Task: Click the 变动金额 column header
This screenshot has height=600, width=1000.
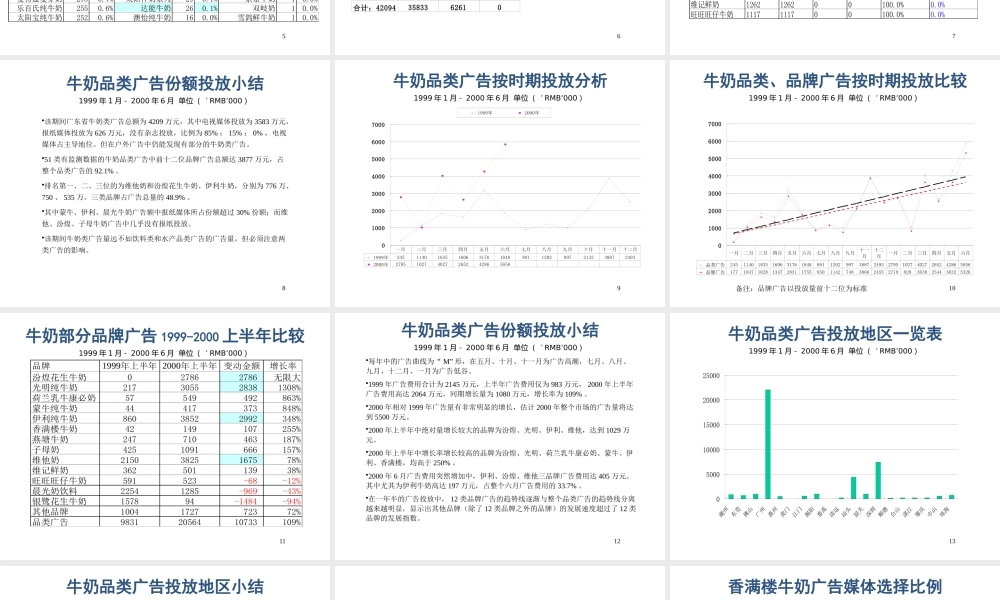Action: click(242, 366)
